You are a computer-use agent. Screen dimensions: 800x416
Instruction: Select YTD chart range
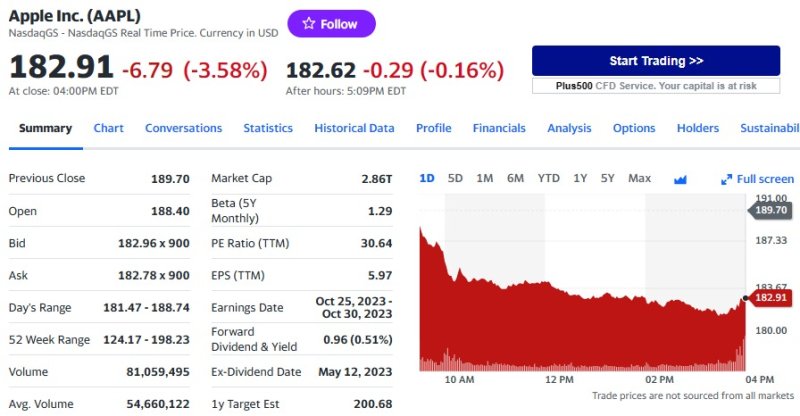click(x=549, y=178)
